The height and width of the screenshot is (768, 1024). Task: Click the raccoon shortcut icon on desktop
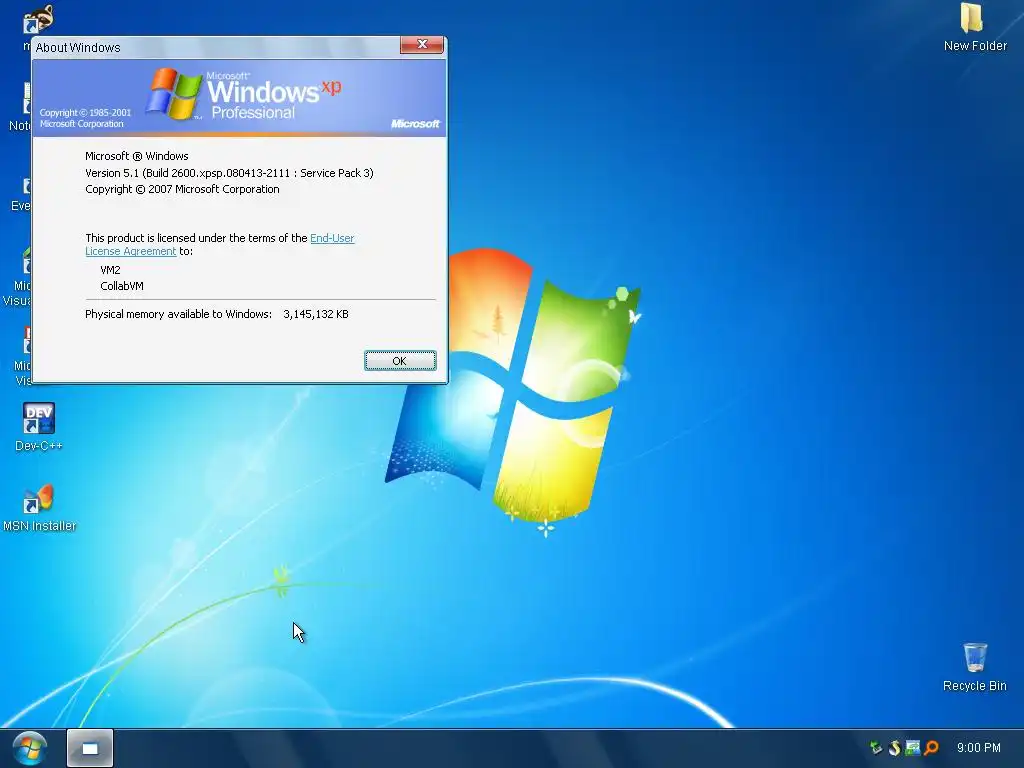pyautogui.click(x=39, y=18)
